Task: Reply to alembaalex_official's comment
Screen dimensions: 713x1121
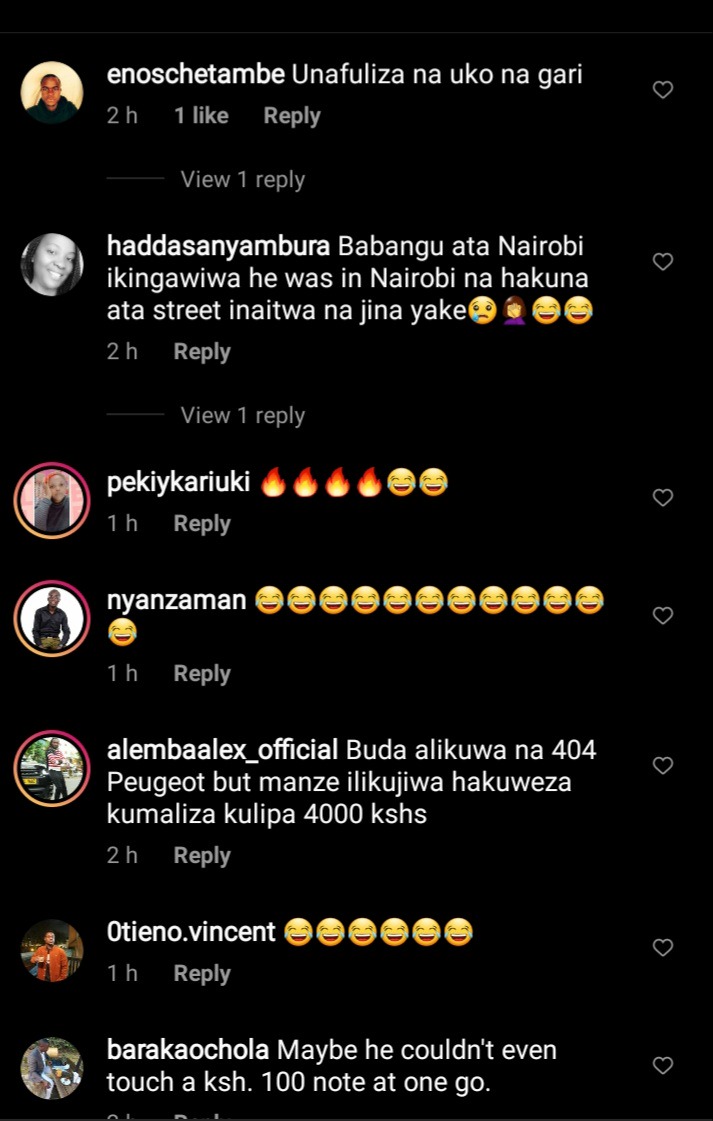Action: [x=202, y=856]
